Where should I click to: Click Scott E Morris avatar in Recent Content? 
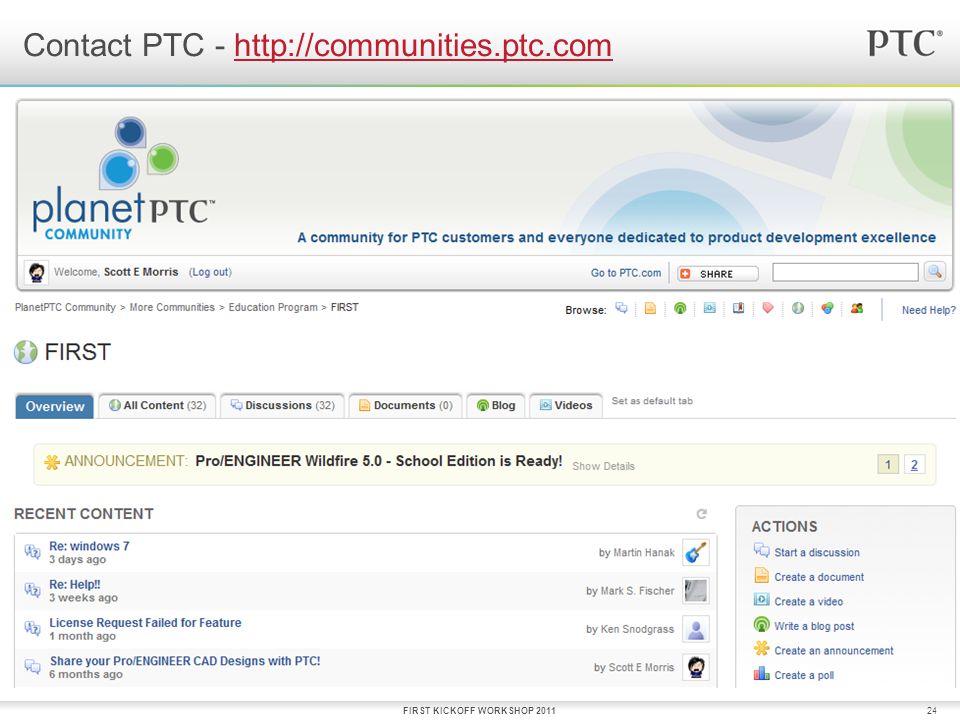(696, 667)
